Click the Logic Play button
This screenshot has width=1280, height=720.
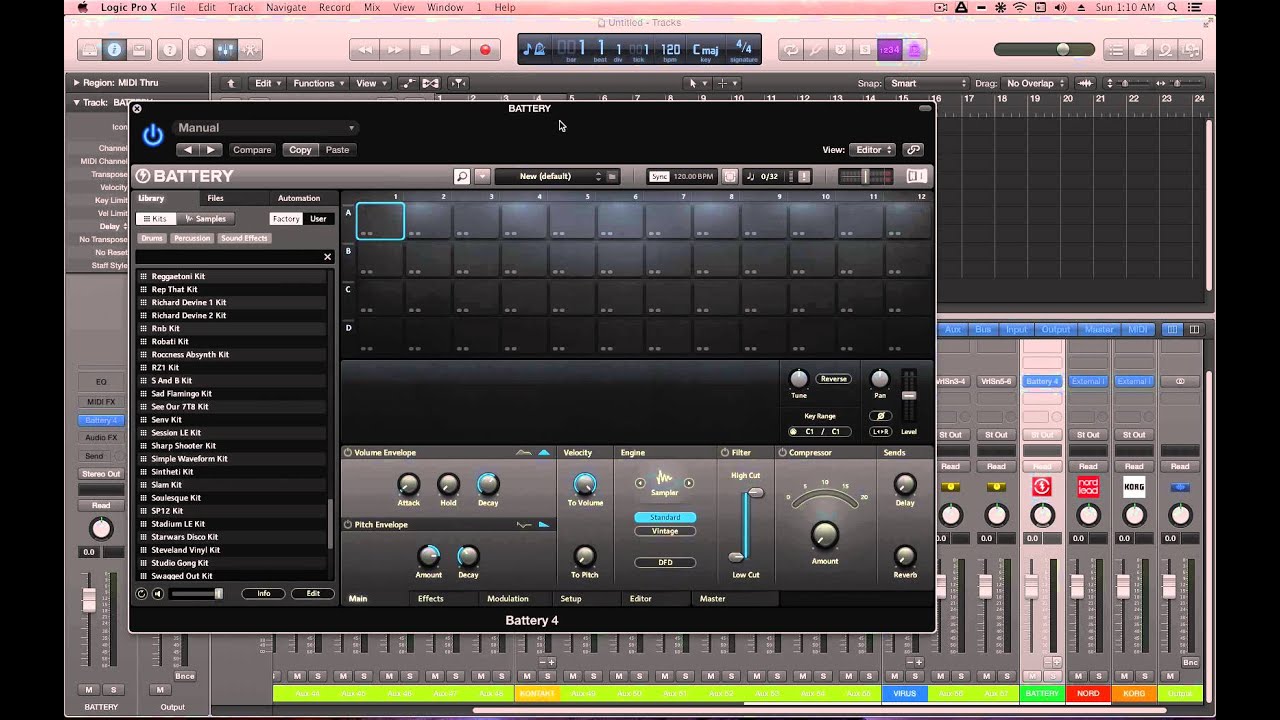click(x=455, y=50)
